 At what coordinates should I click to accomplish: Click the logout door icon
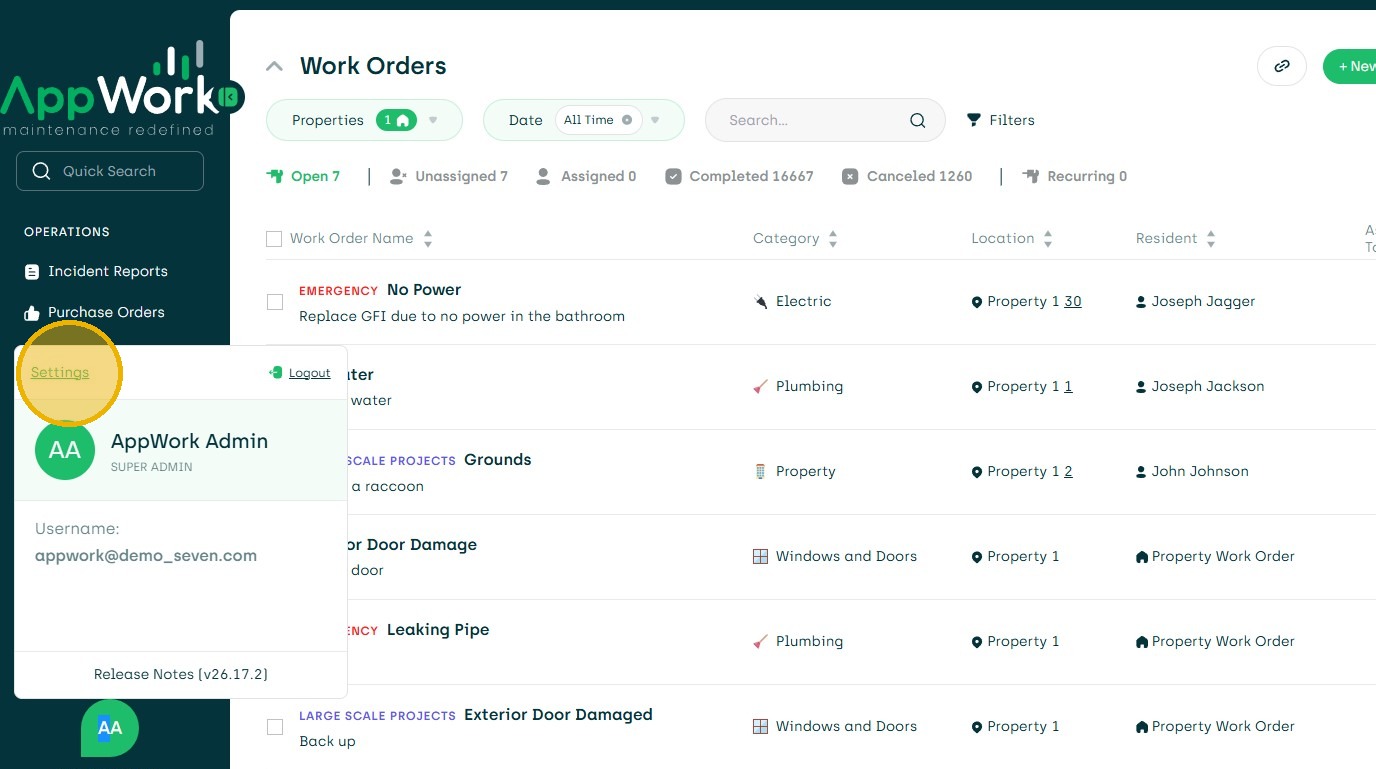276,373
